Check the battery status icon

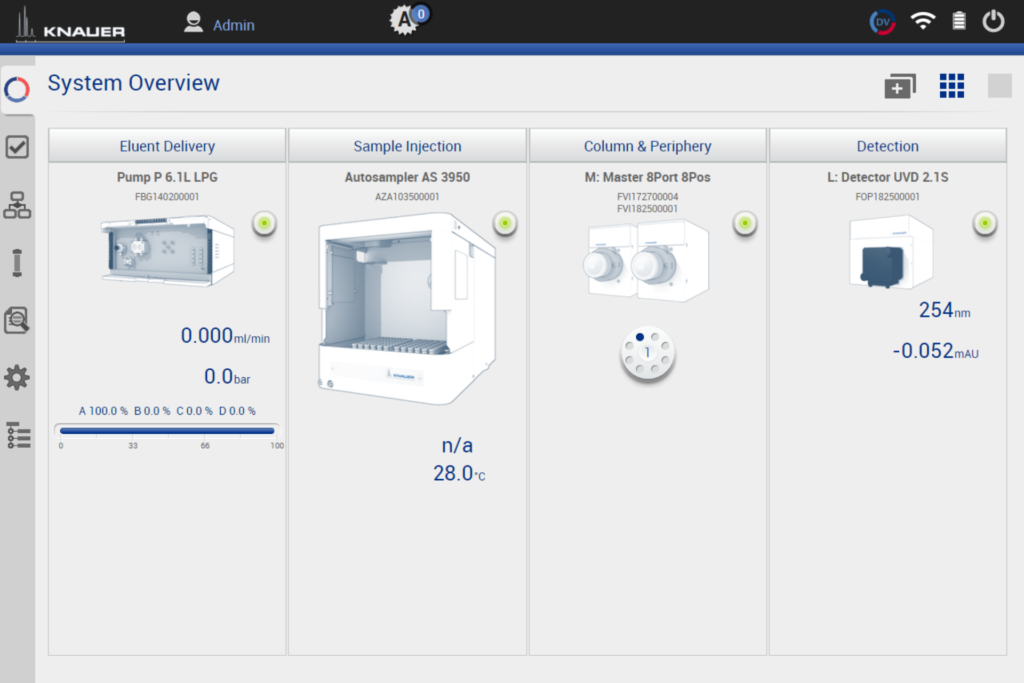pyautogui.click(x=959, y=21)
